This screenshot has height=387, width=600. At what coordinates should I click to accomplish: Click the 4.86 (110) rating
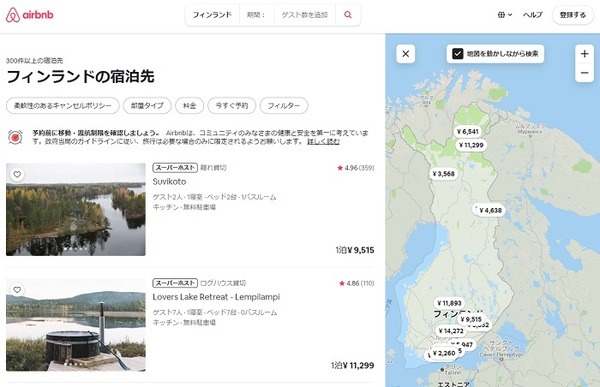coord(356,283)
